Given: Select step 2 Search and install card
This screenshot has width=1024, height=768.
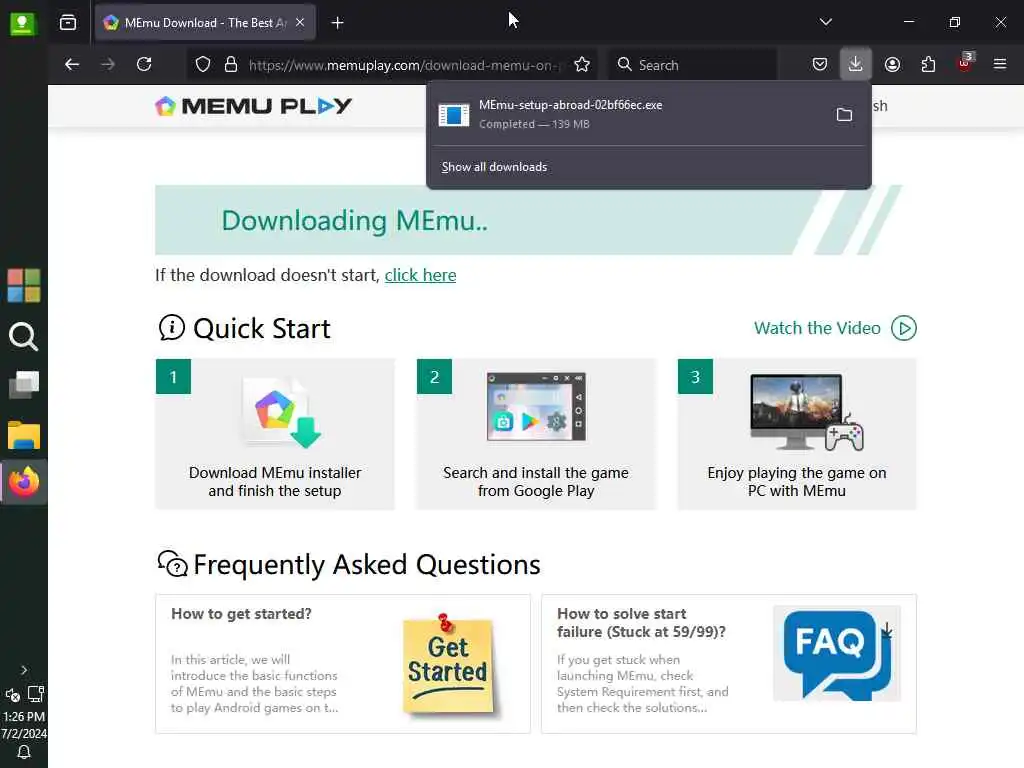Looking at the screenshot, I should pyautogui.click(x=536, y=434).
